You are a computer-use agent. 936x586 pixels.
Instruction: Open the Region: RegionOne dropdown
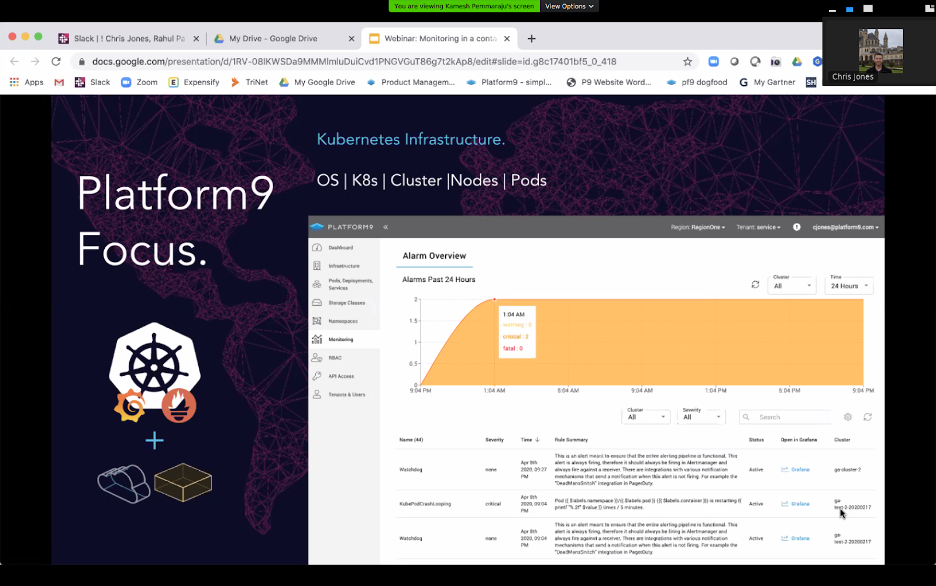coord(698,227)
